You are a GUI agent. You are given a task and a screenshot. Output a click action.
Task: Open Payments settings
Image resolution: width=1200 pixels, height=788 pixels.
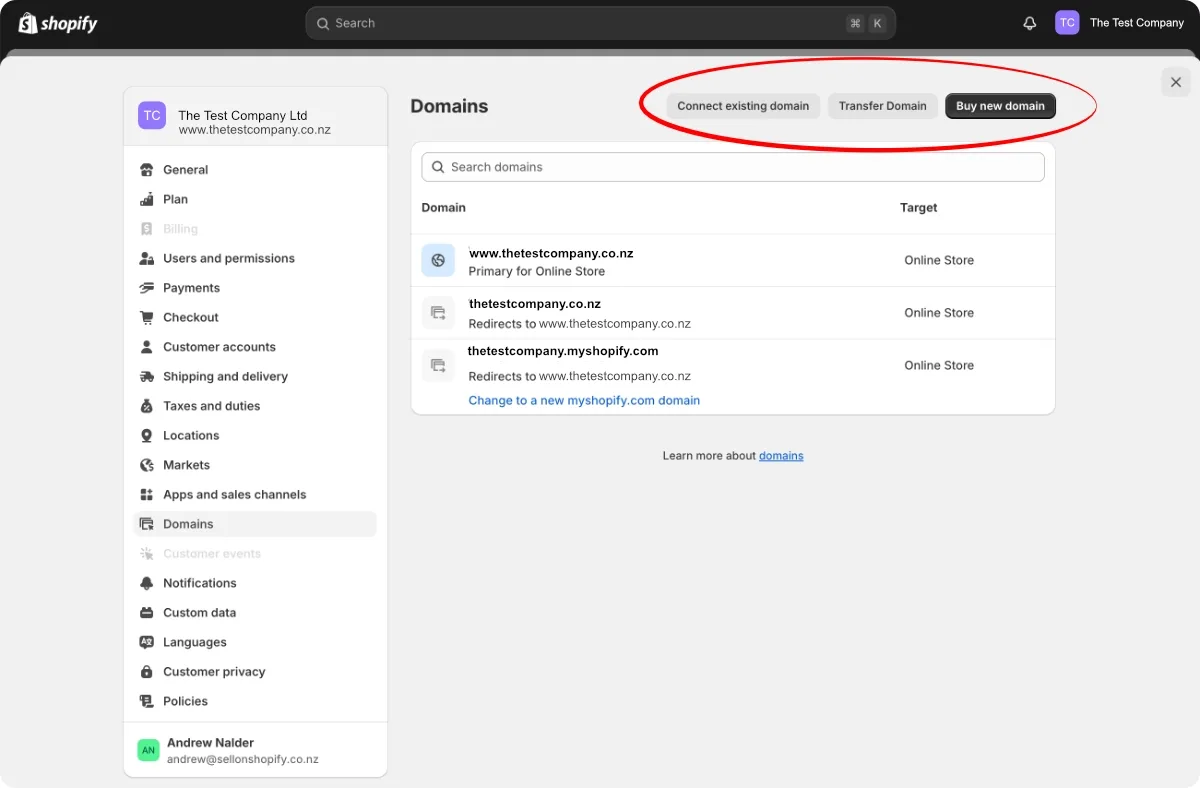tap(191, 288)
